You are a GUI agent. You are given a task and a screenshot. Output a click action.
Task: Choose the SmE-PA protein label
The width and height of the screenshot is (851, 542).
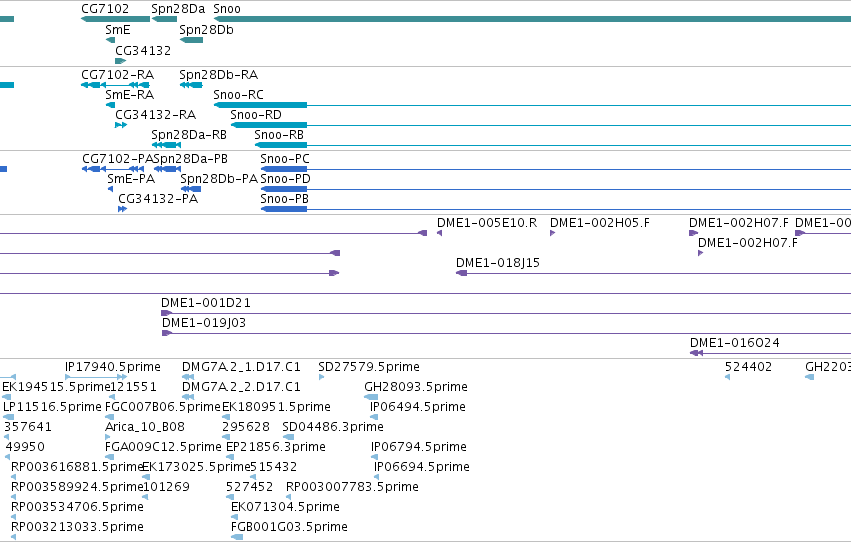[x=131, y=179]
